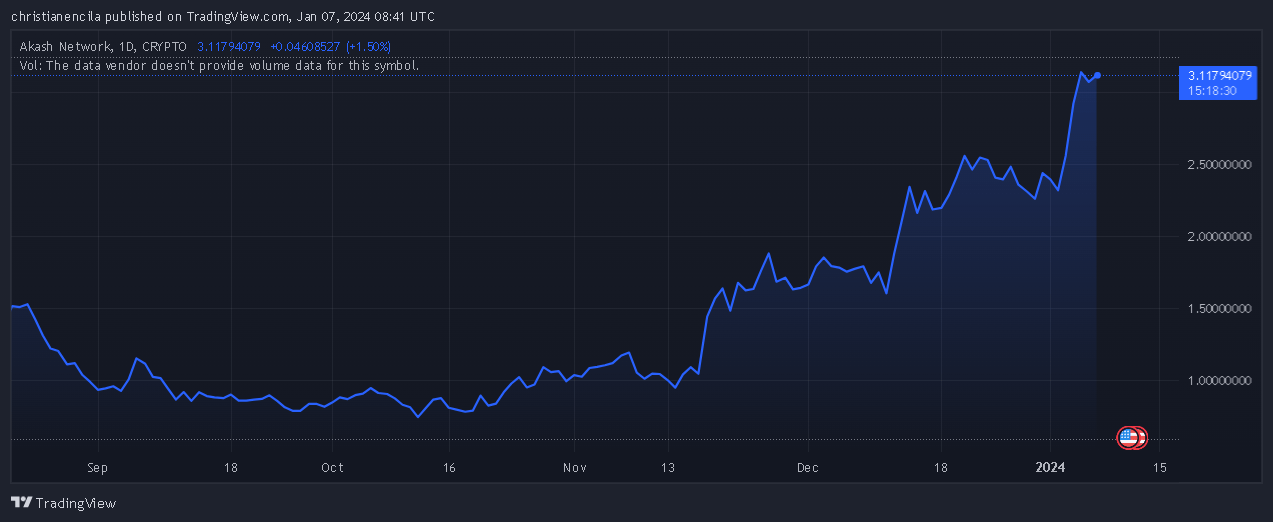Click the 18 date label between Sep and Oct
This screenshot has width=1273, height=522.
(x=231, y=467)
